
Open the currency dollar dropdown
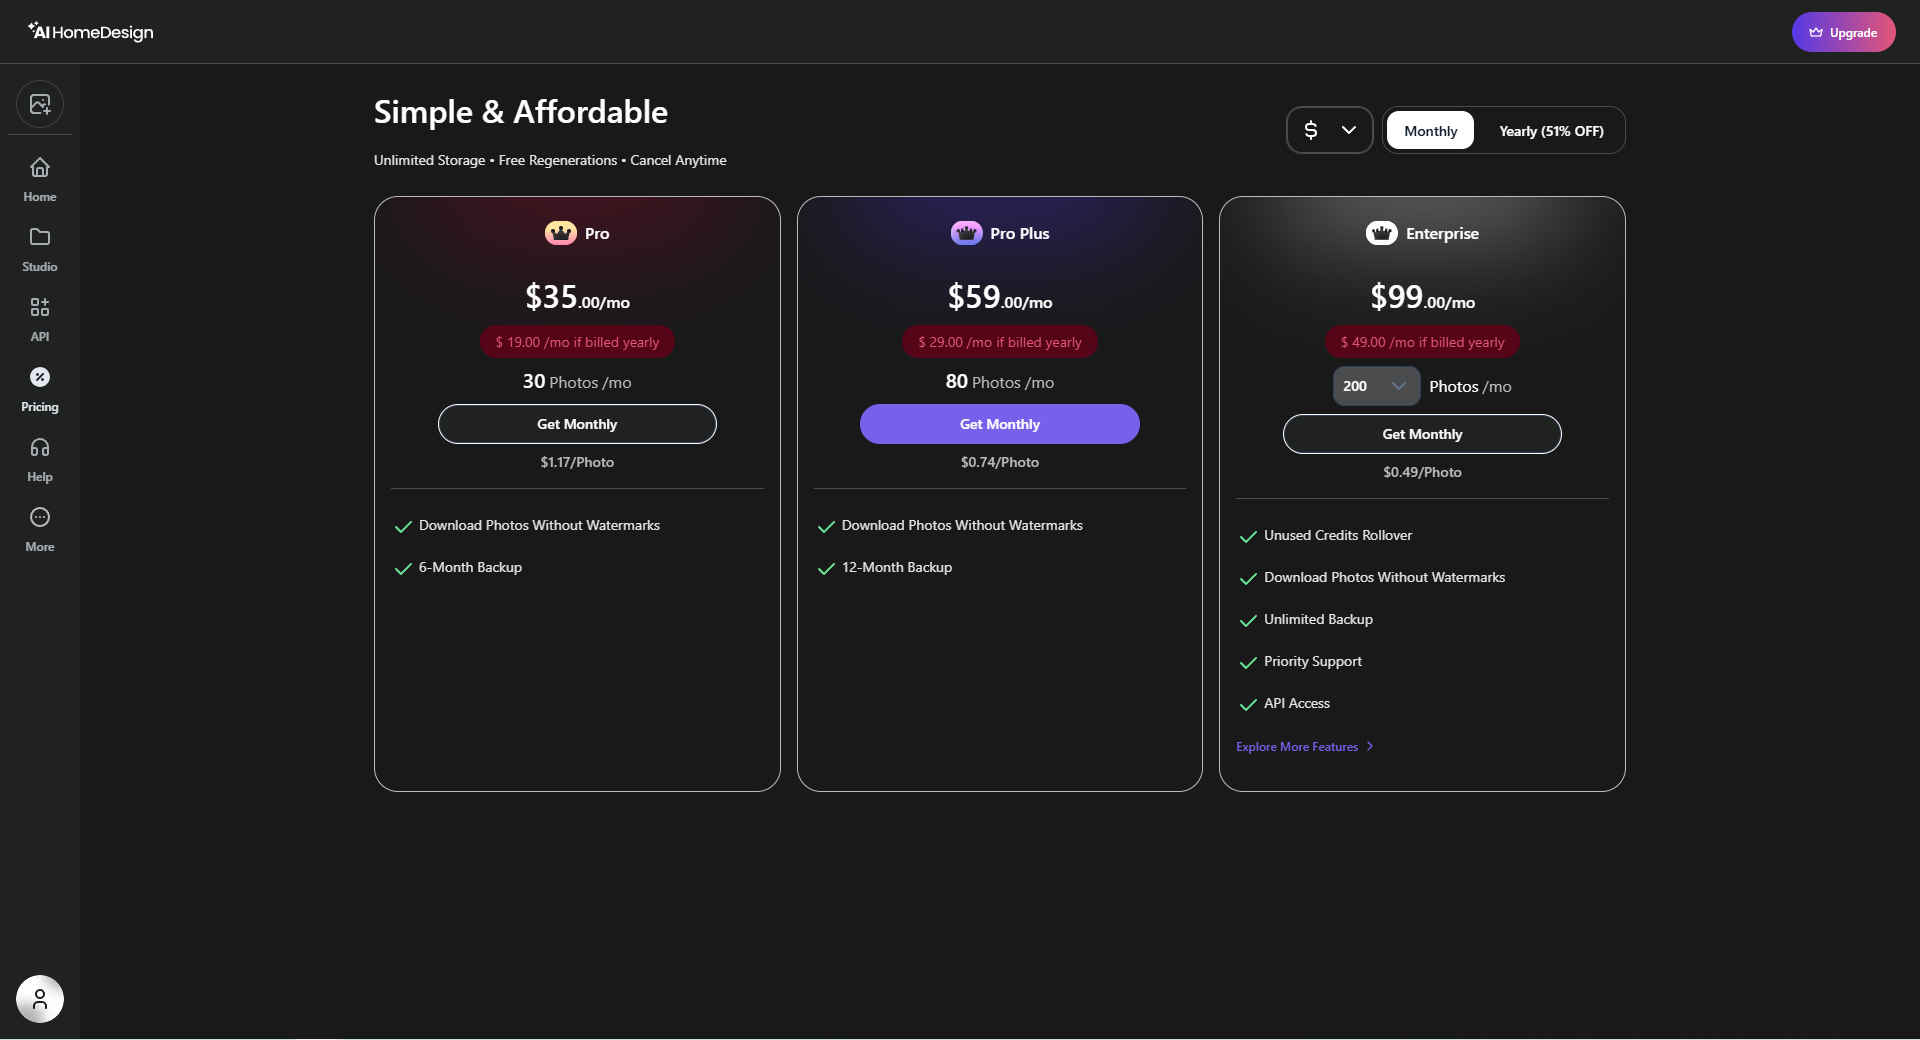coord(1329,130)
